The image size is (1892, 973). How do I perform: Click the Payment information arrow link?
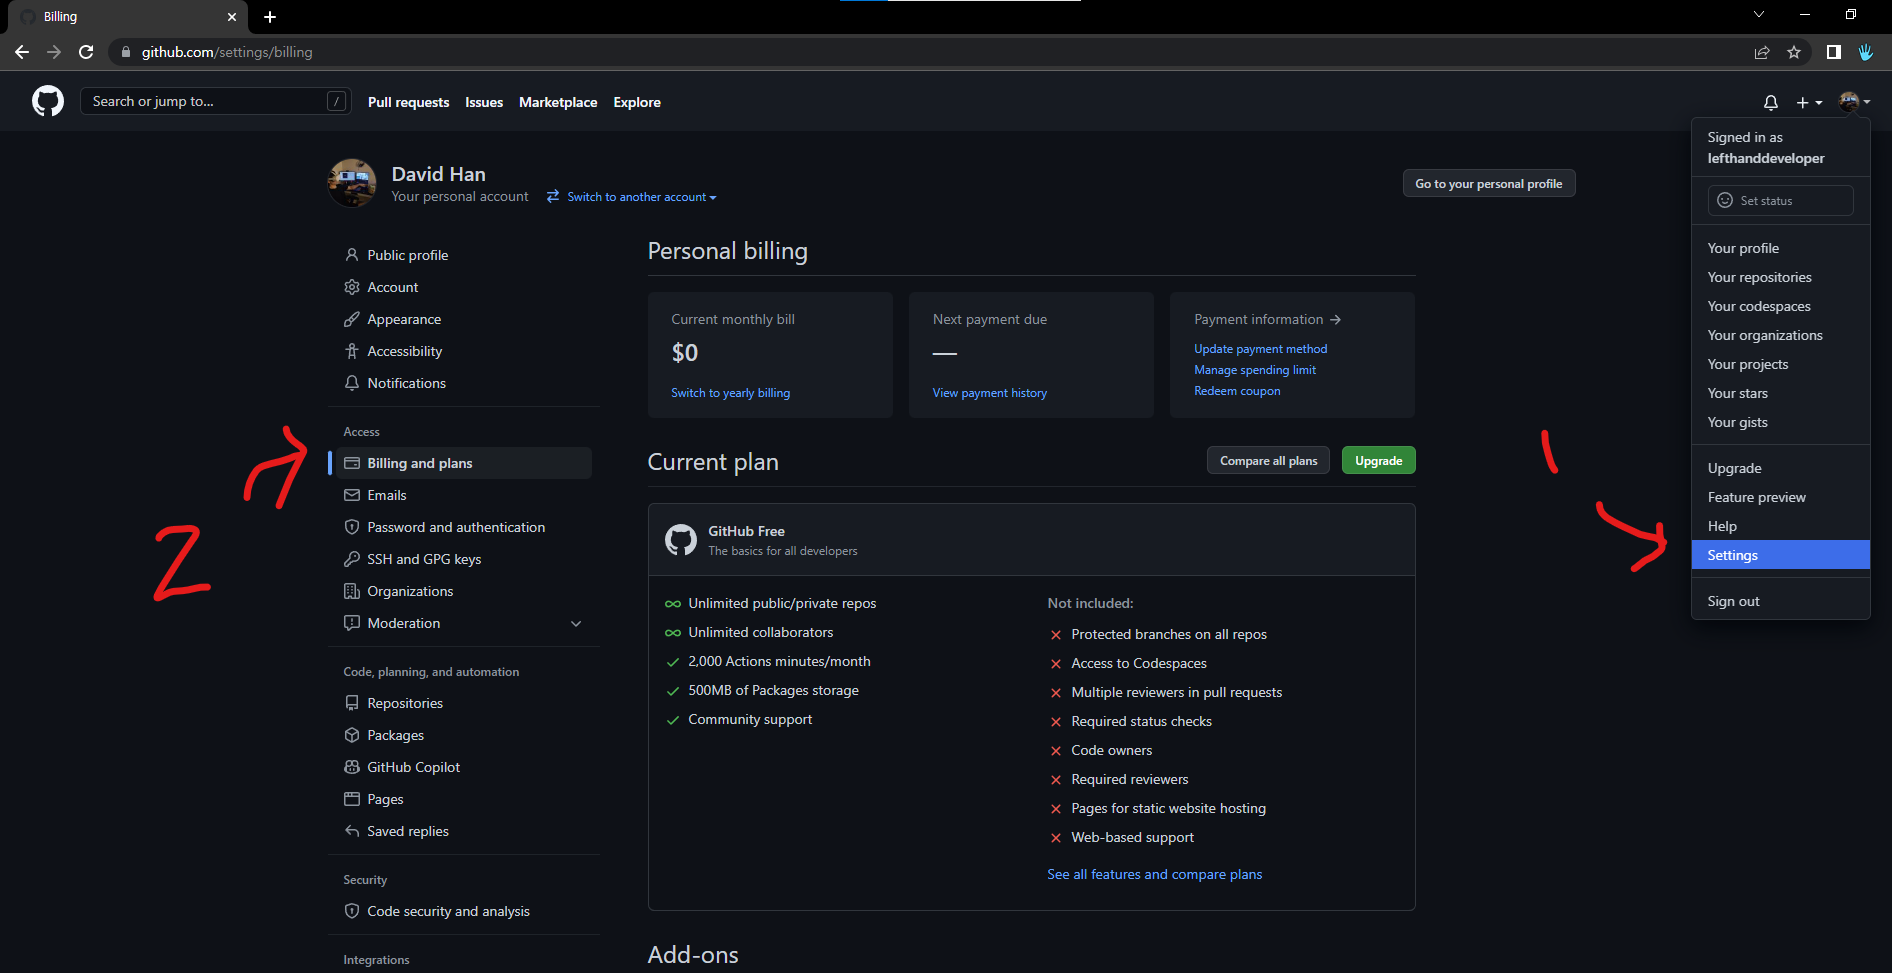point(1267,319)
